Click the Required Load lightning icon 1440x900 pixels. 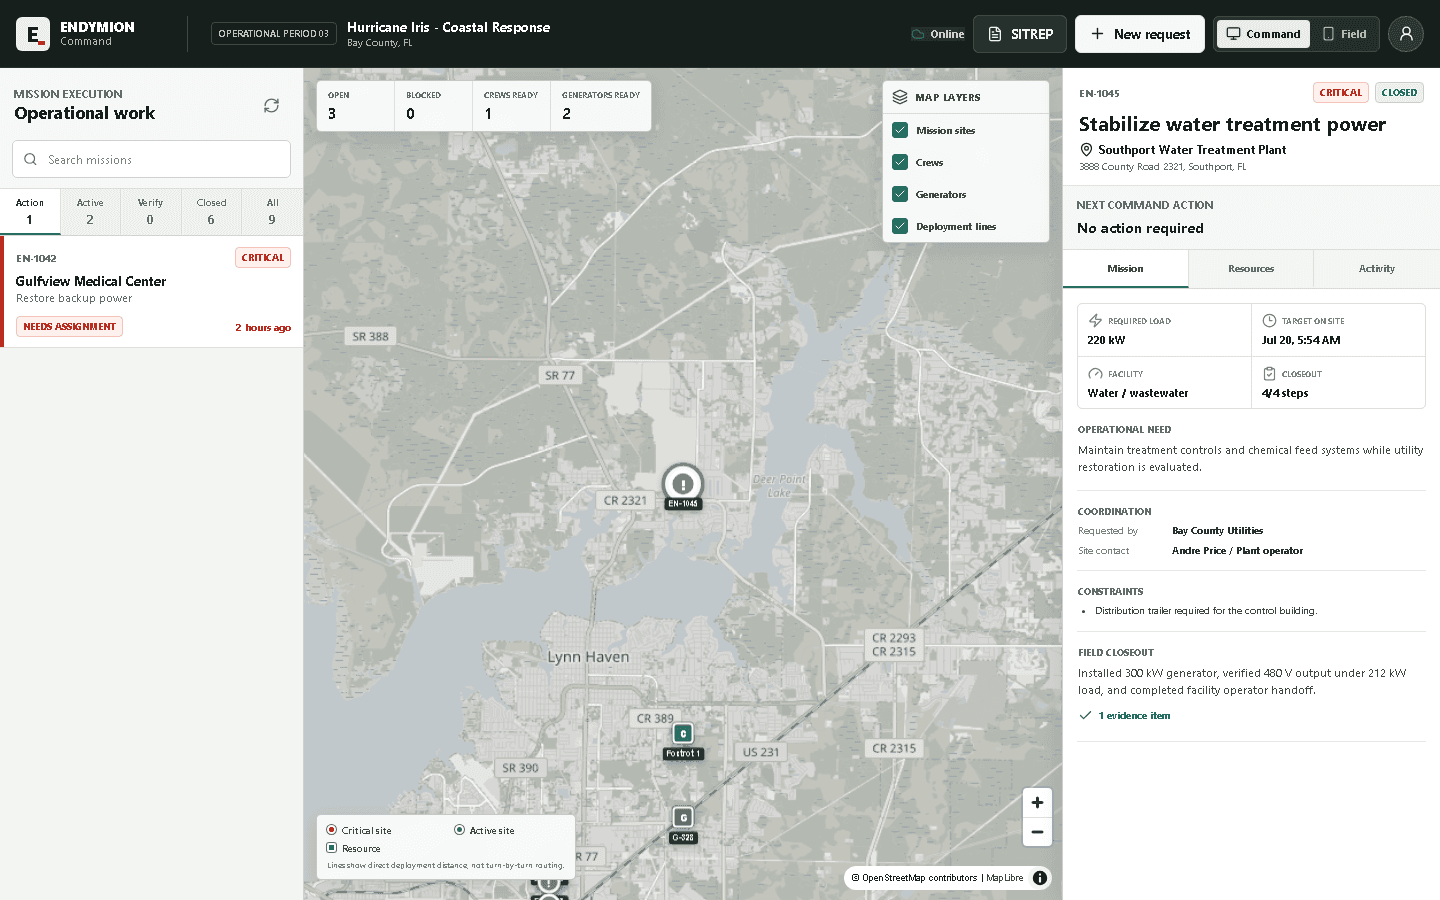[1095, 321]
